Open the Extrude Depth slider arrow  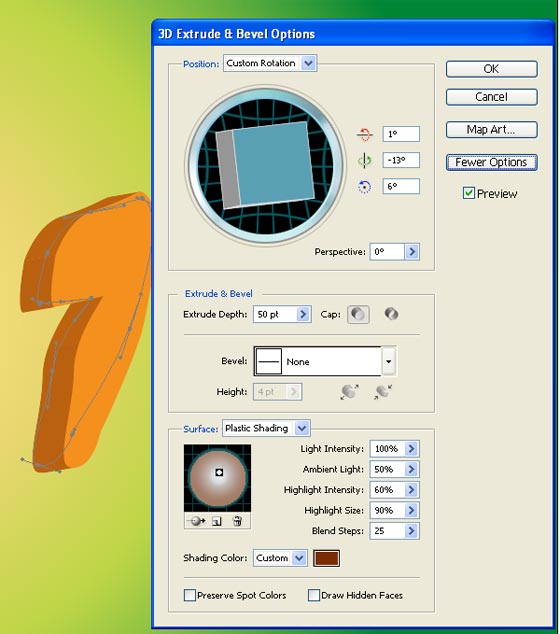pyautogui.click(x=303, y=314)
